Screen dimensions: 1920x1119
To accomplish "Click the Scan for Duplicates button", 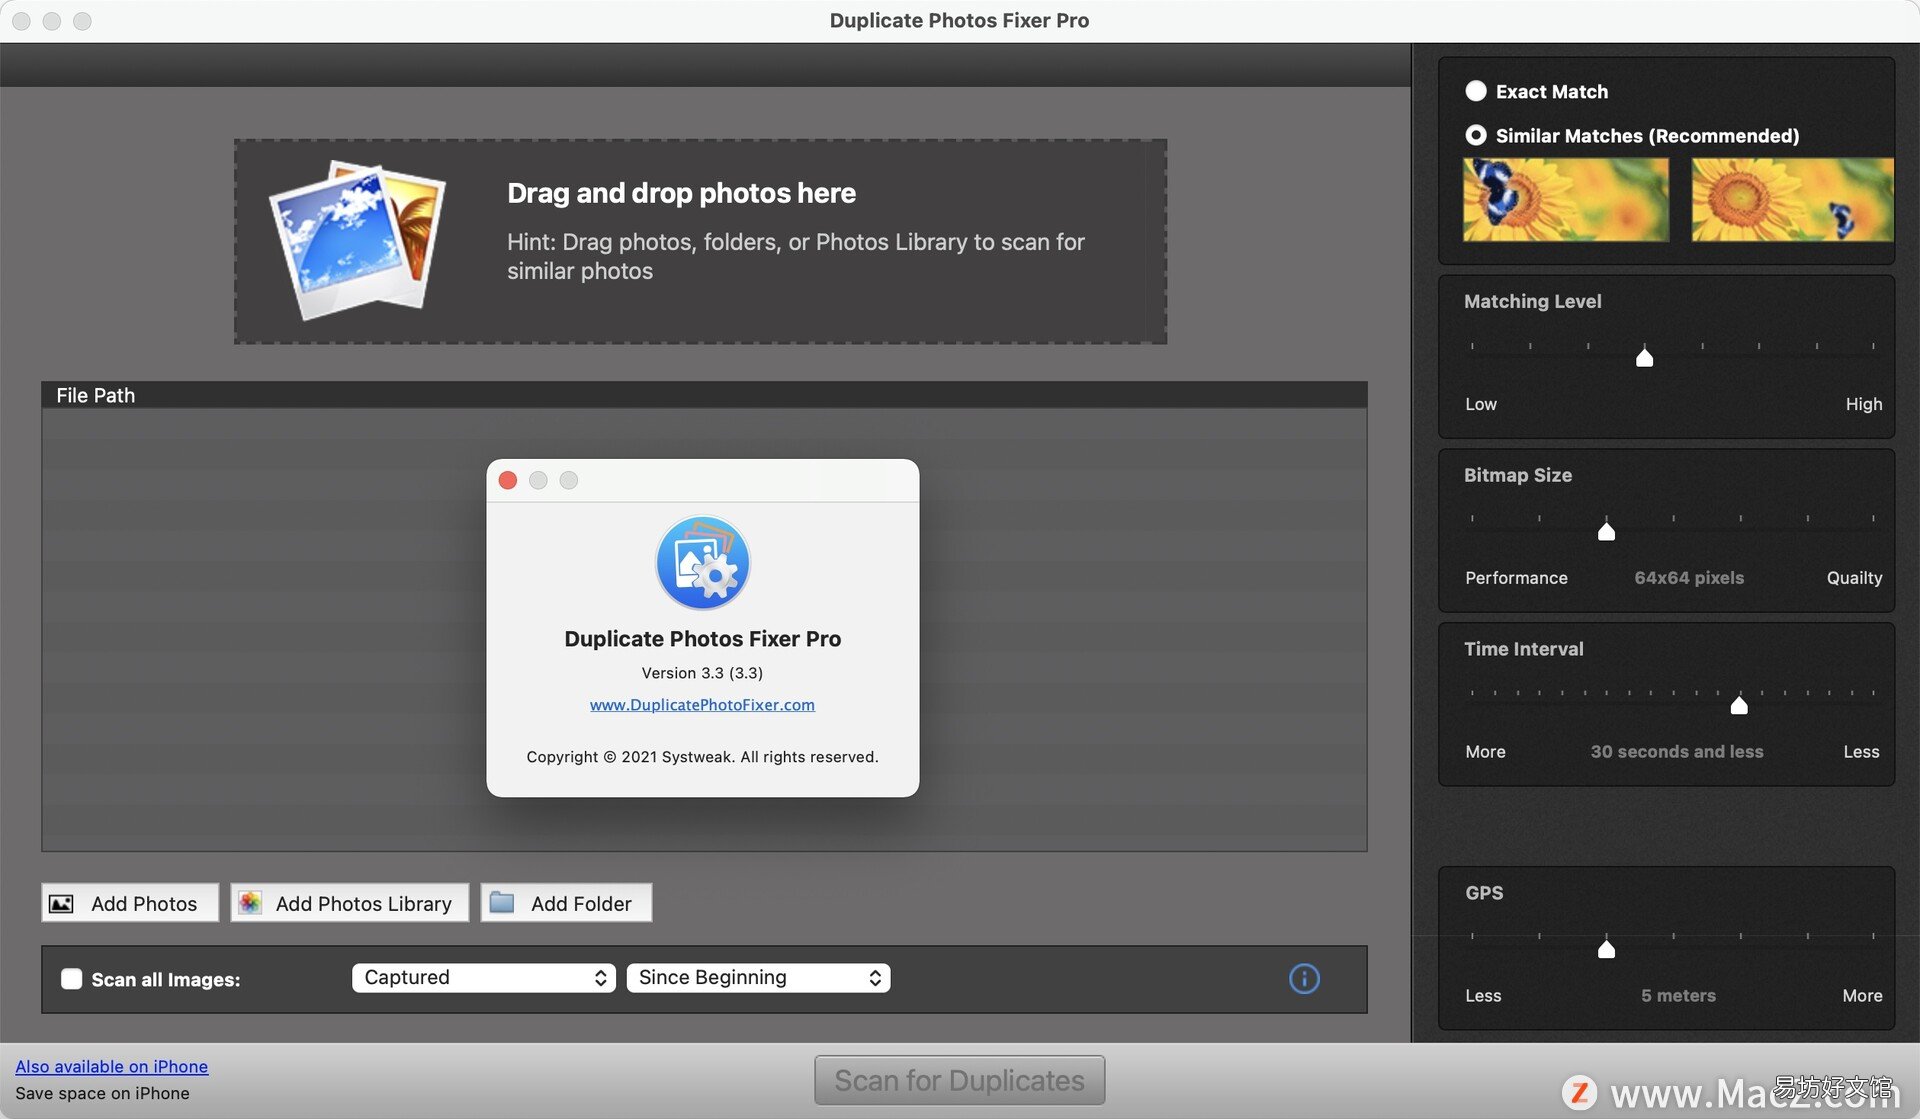I will tap(960, 1081).
